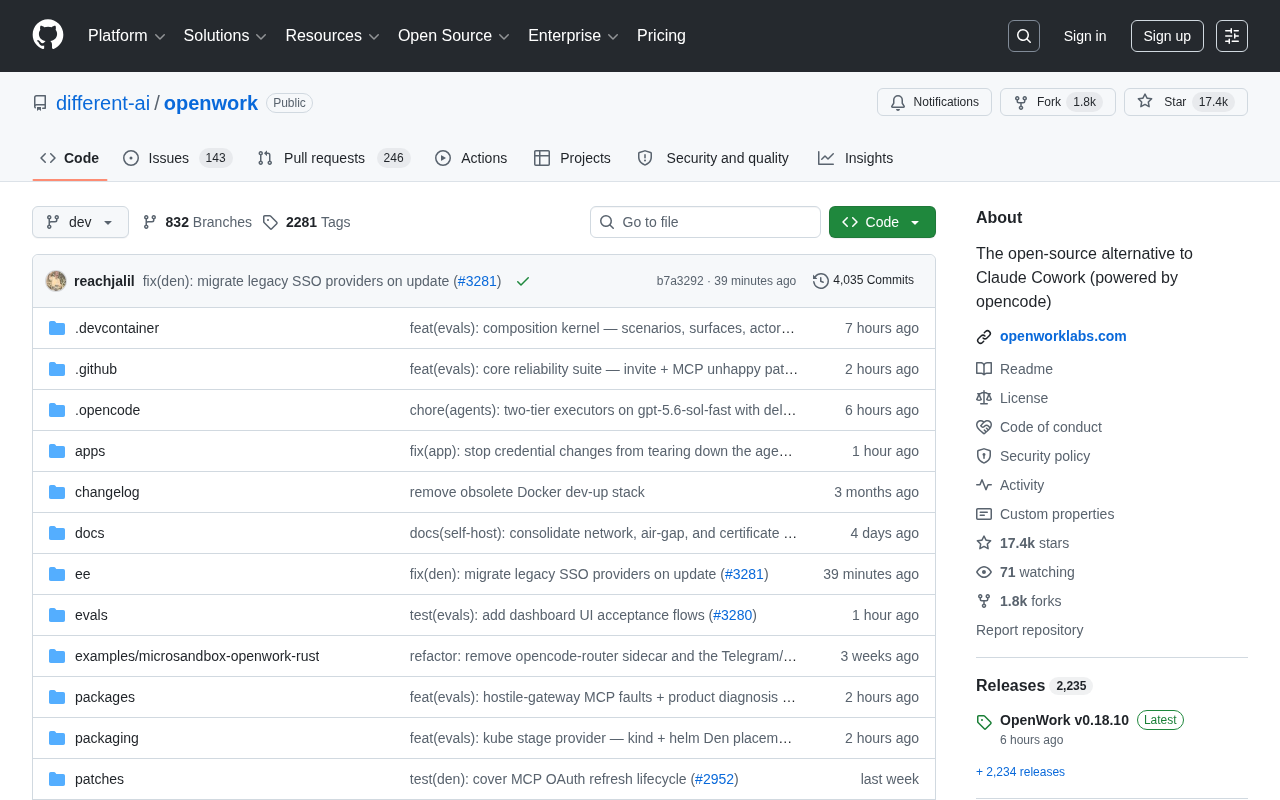This screenshot has width=1280, height=800.
Task: Click the Report repository link
Action: [1030, 630]
